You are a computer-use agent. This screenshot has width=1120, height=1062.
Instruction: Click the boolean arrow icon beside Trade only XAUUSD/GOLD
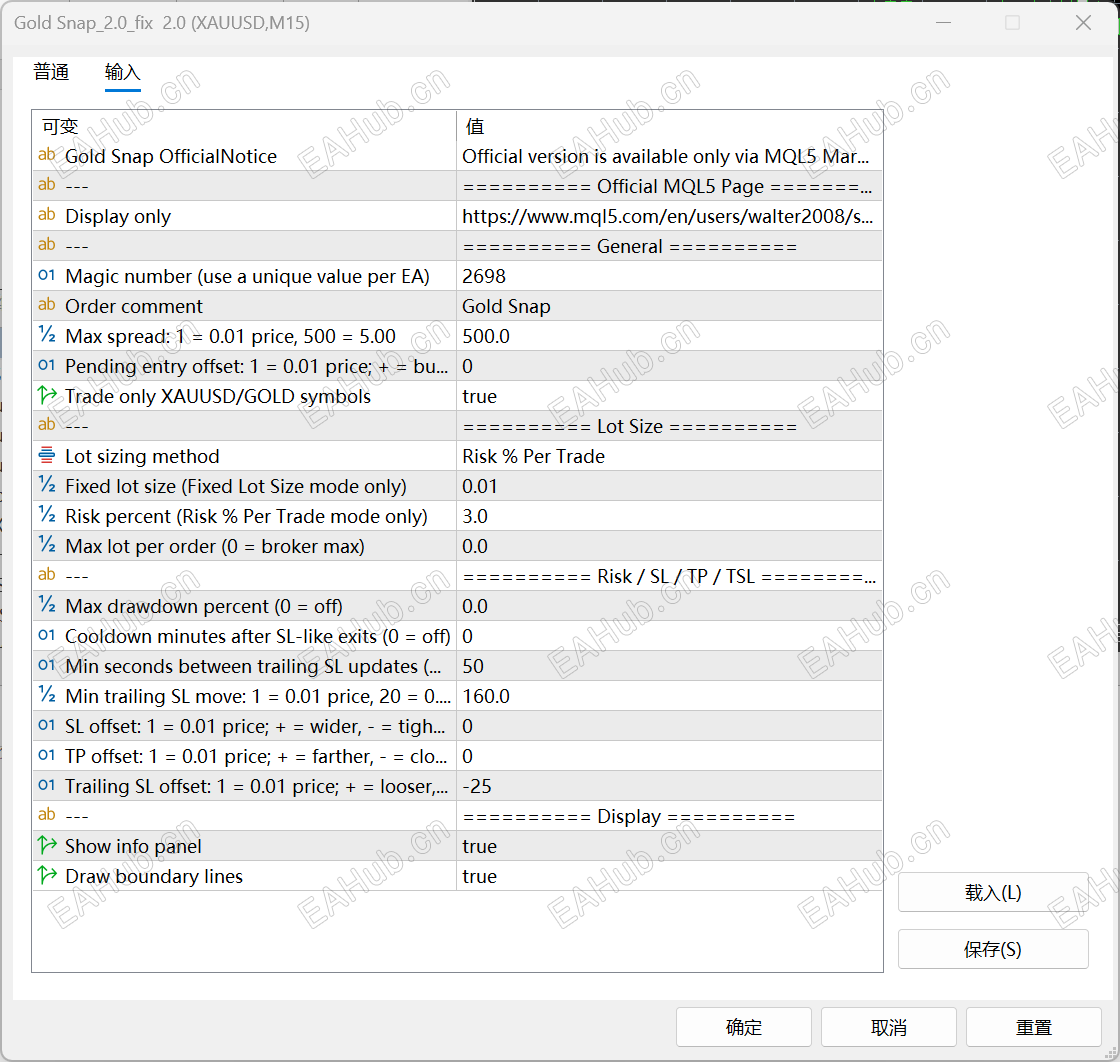tap(46, 396)
